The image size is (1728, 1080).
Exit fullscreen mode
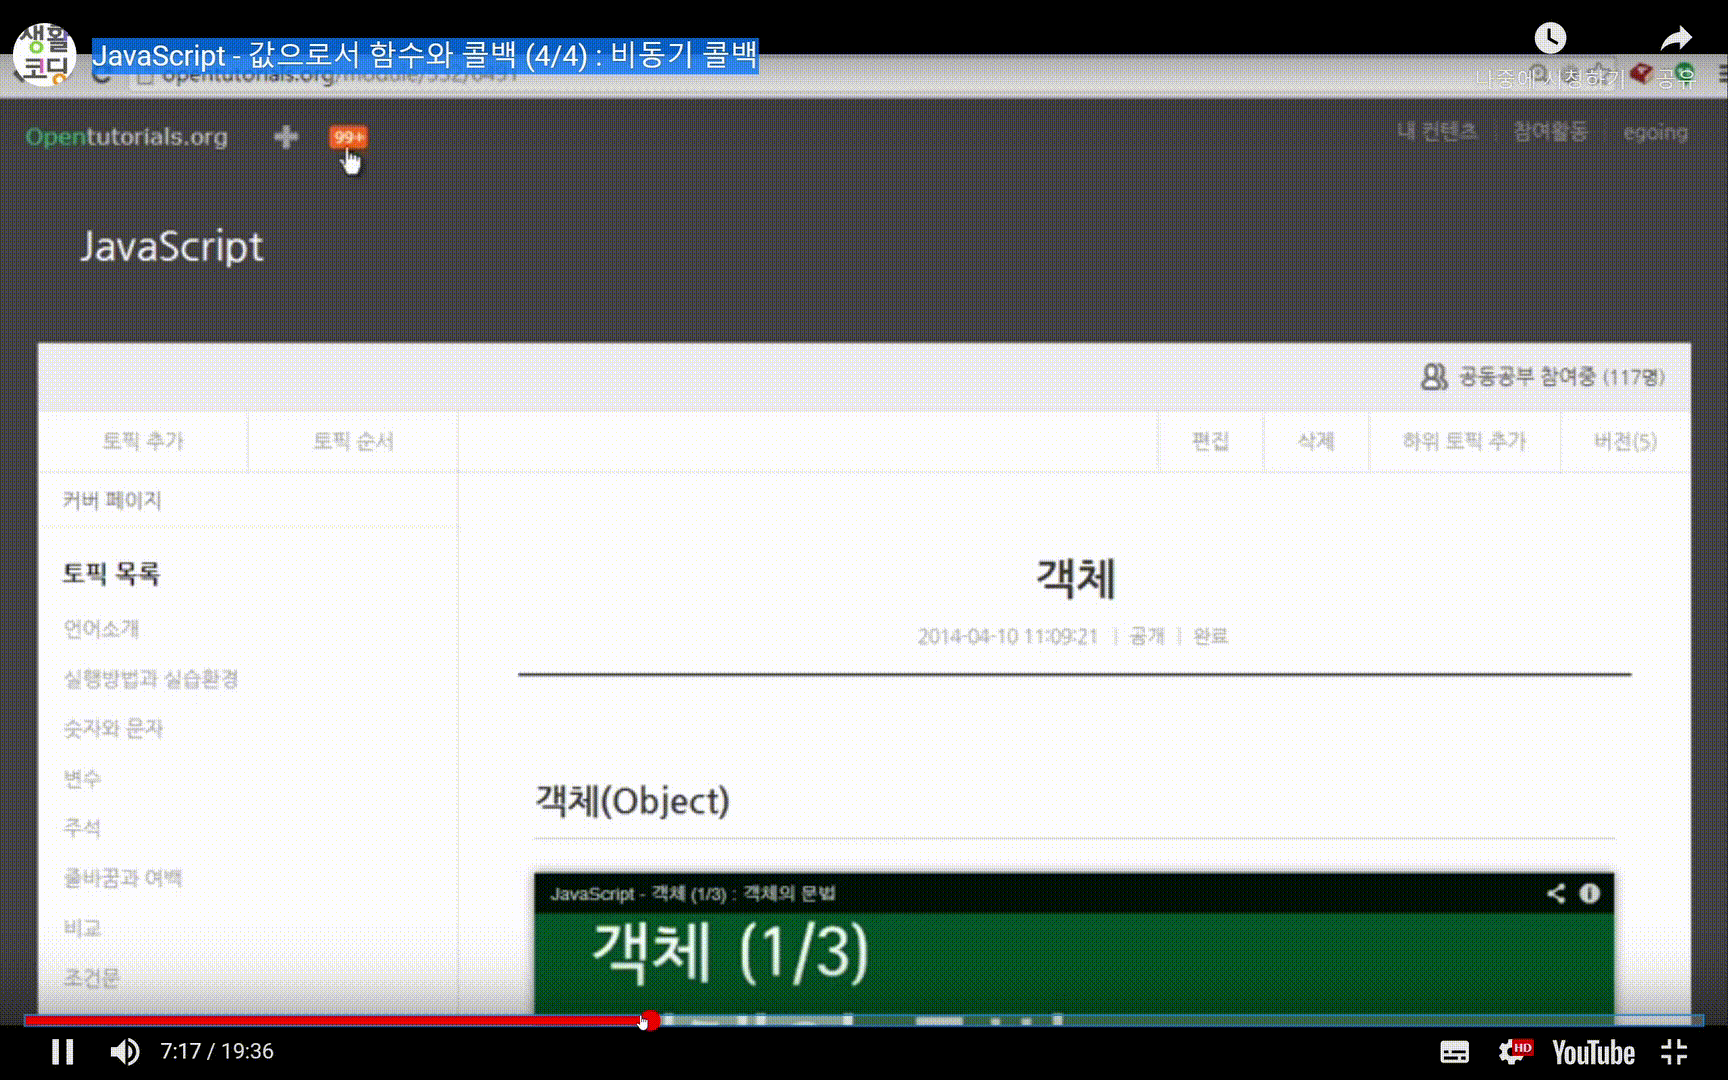pos(1674,1052)
